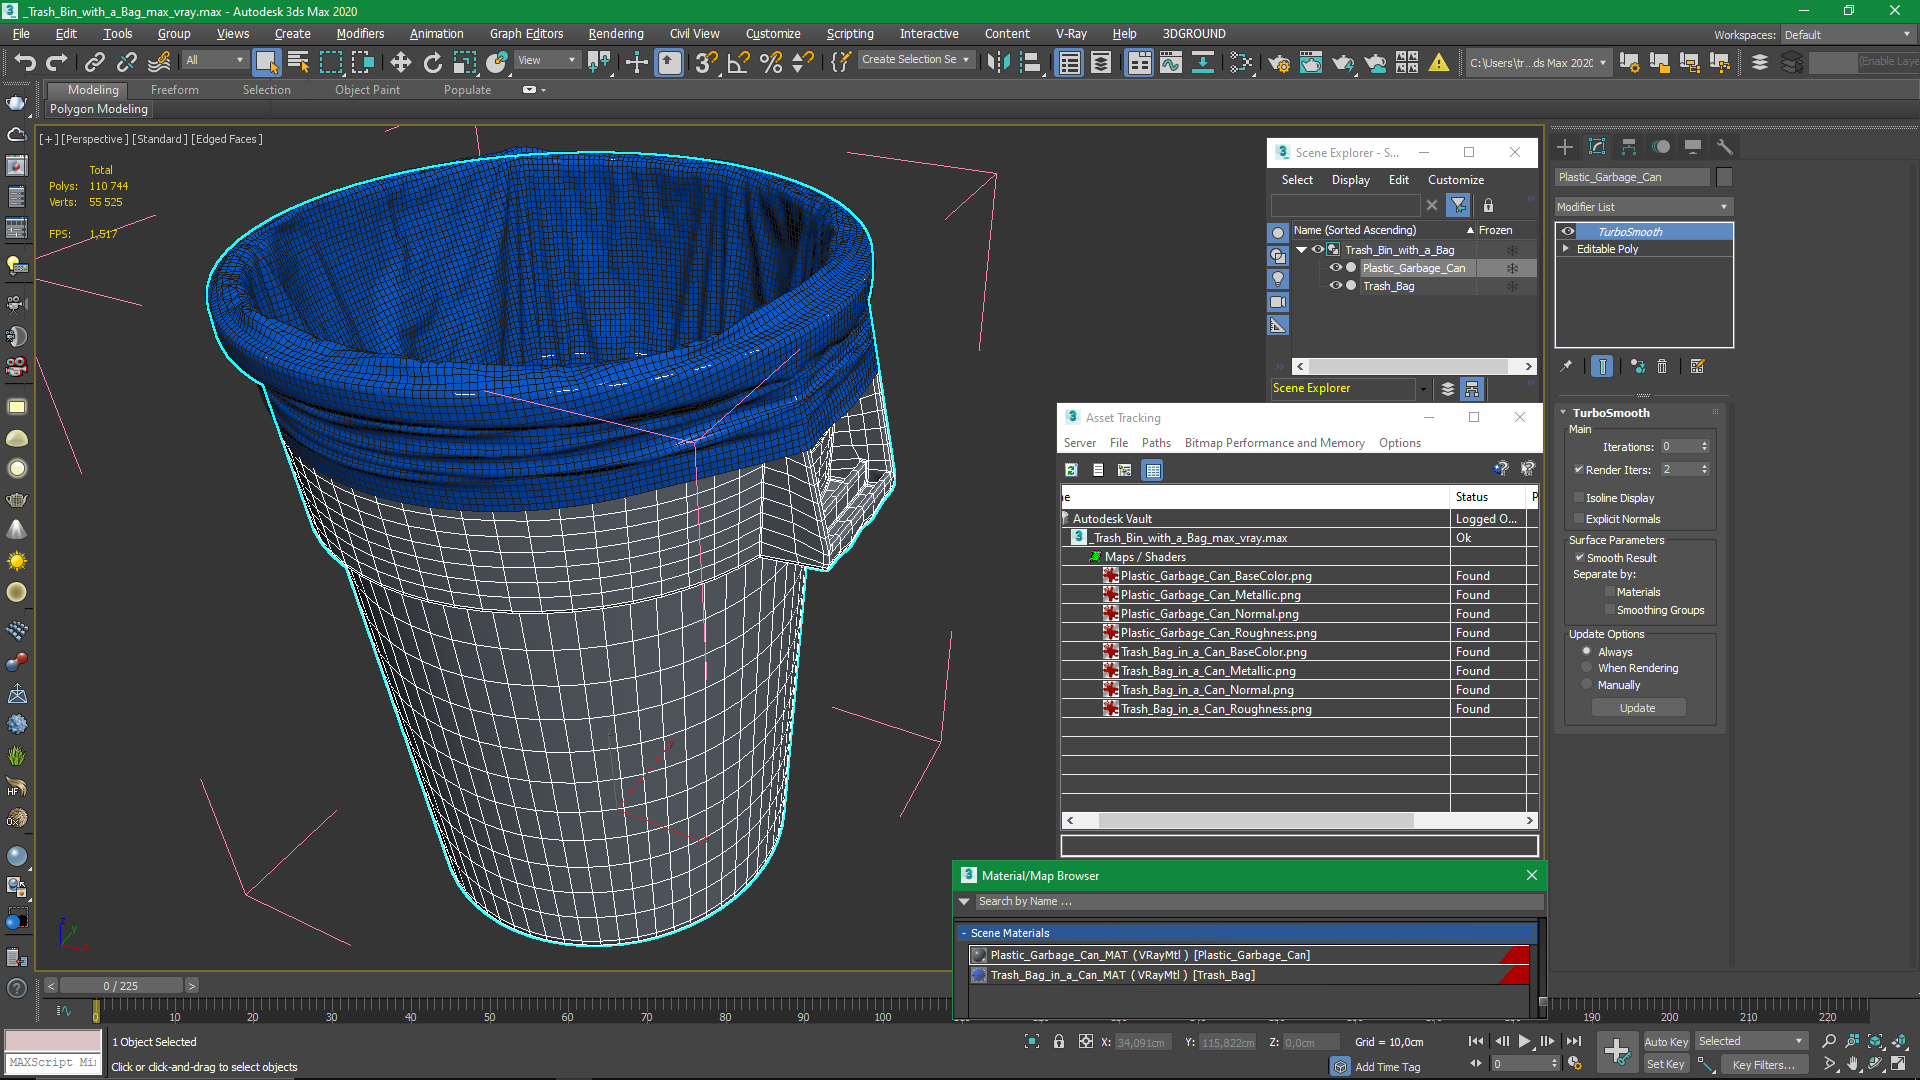1920x1080 pixels.
Task: Toggle TurboSmooth modifier eye visibility
Action: click(1568, 231)
